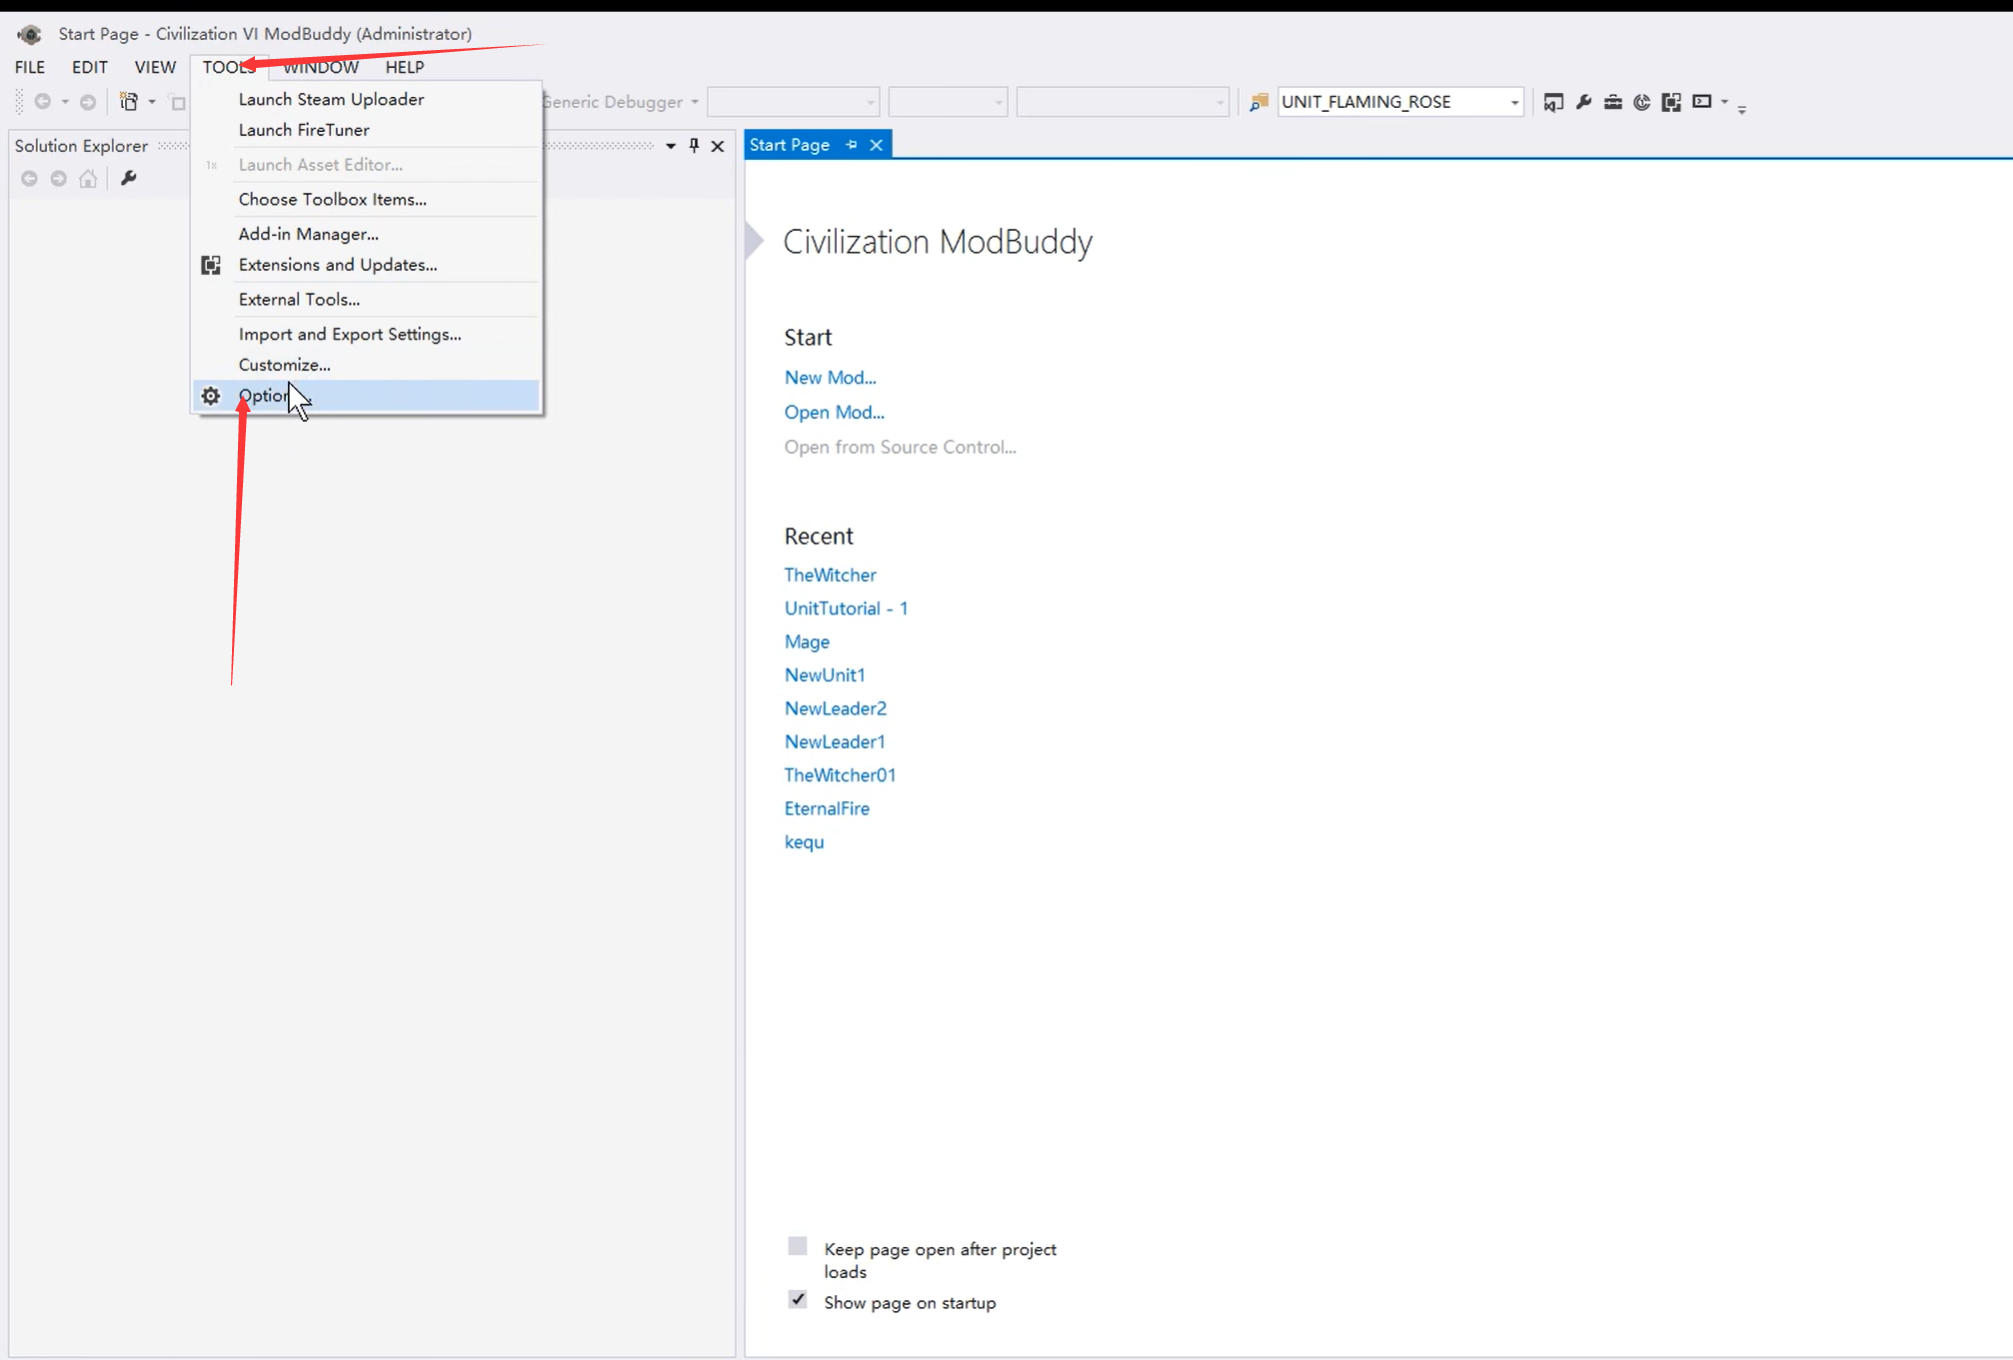
Task: Open toolbar overflow options arrow
Action: (1742, 109)
